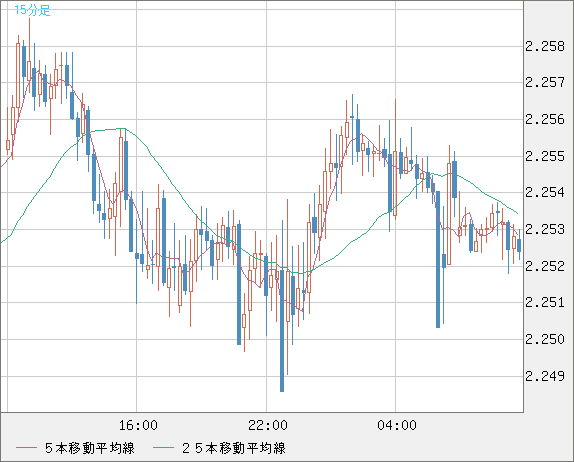Click the 04:00 time axis label
574x462 pixels.
click(397, 425)
